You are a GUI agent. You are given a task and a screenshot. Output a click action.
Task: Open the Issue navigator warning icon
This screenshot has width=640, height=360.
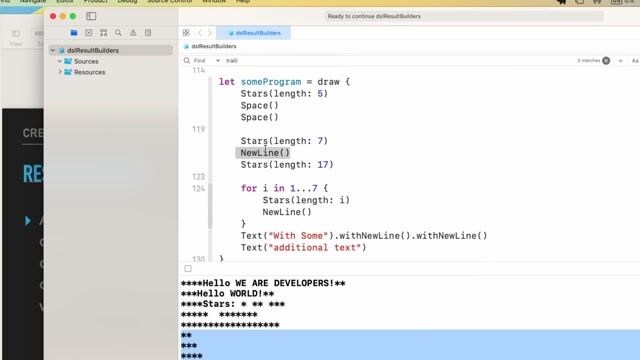133,33
